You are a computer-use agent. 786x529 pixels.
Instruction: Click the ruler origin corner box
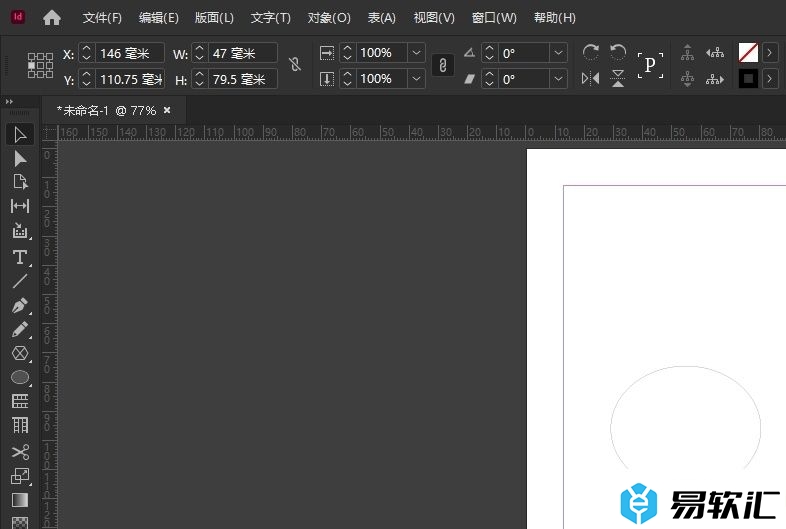click(x=50, y=133)
